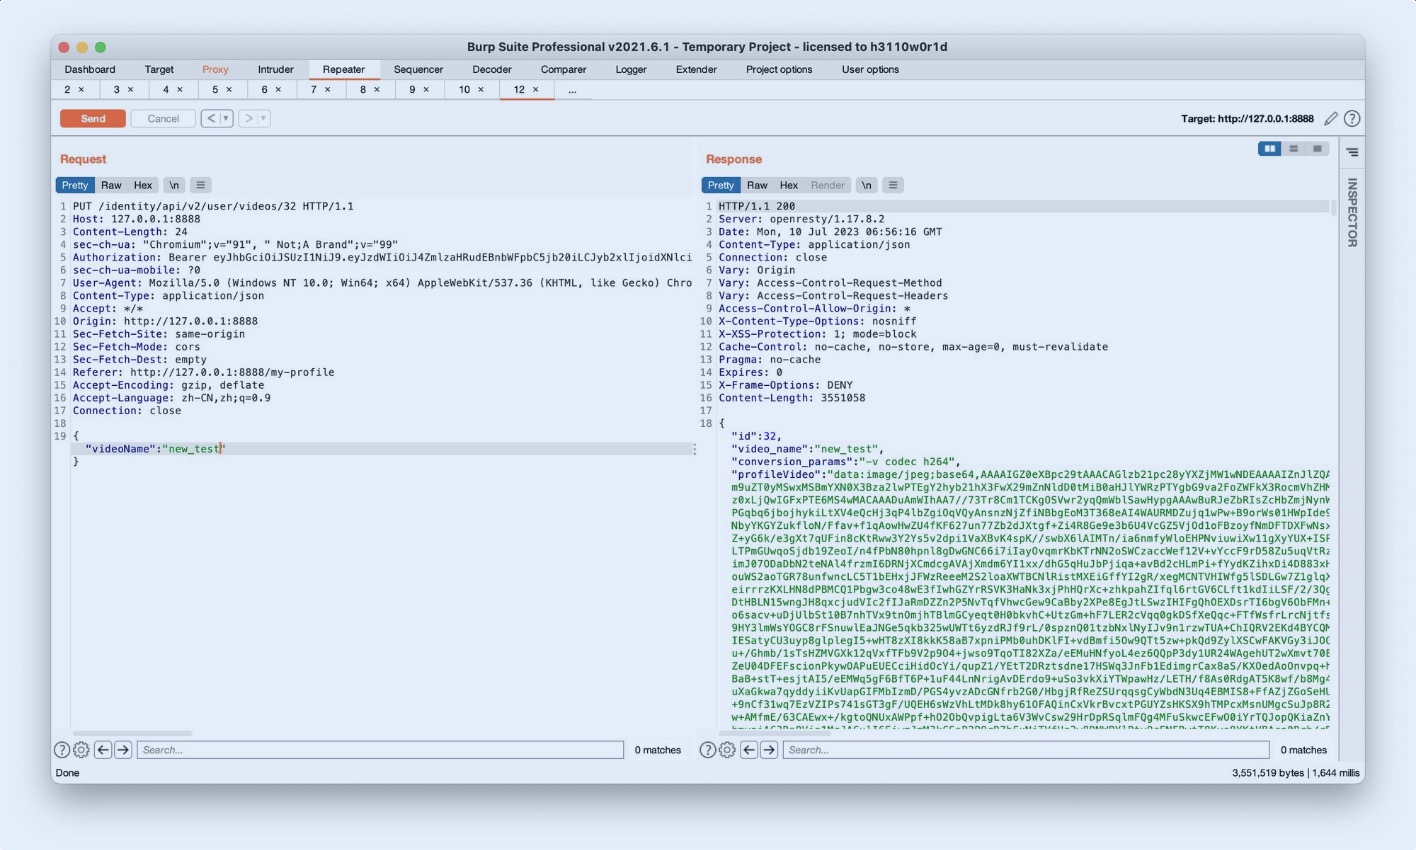Close Repeater tab 2
1416x850 pixels.
point(82,90)
